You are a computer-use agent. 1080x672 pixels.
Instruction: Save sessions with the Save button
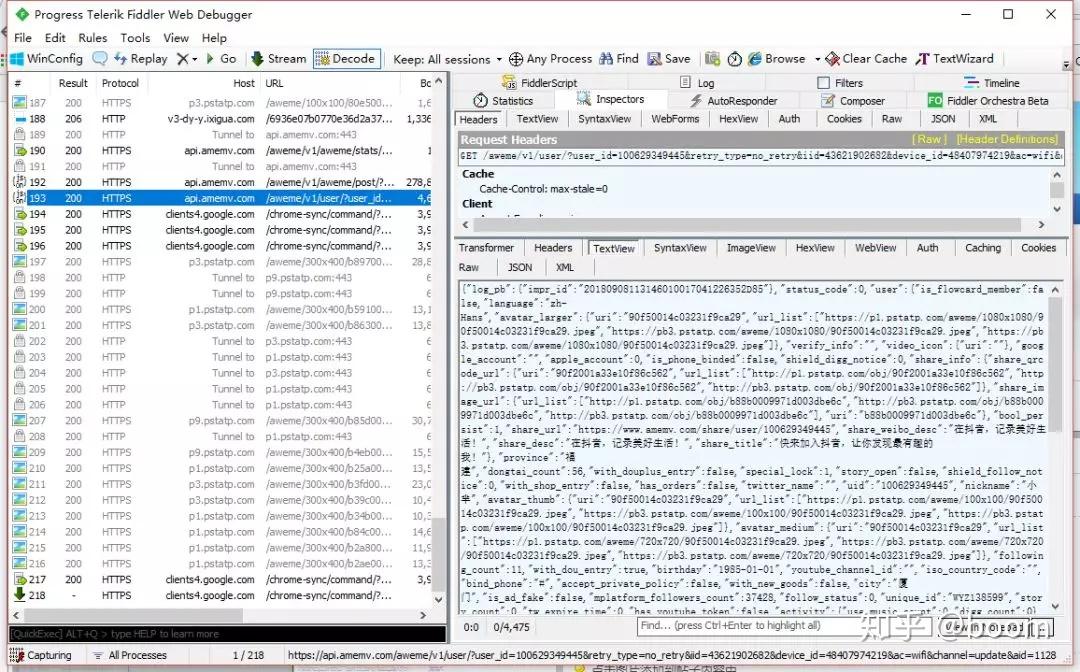[x=669, y=59]
